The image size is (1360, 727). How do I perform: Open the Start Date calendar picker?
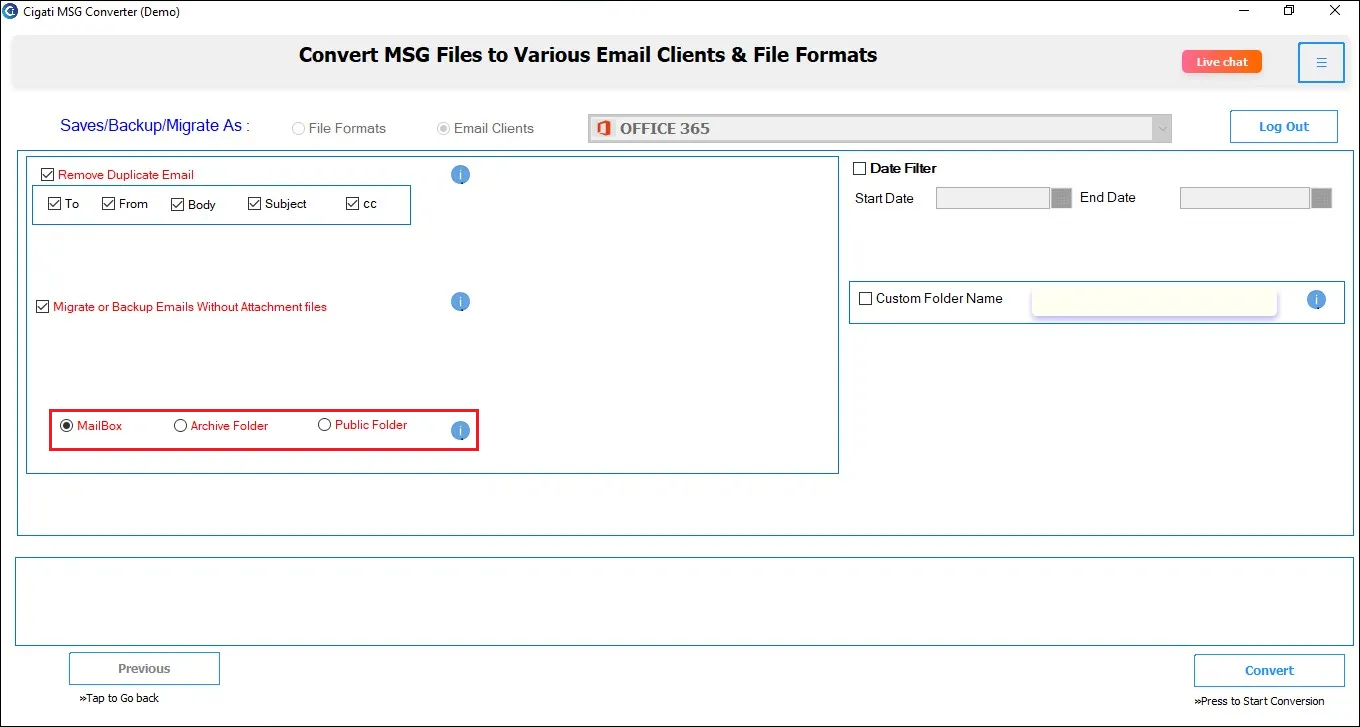click(x=1061, y=198)
